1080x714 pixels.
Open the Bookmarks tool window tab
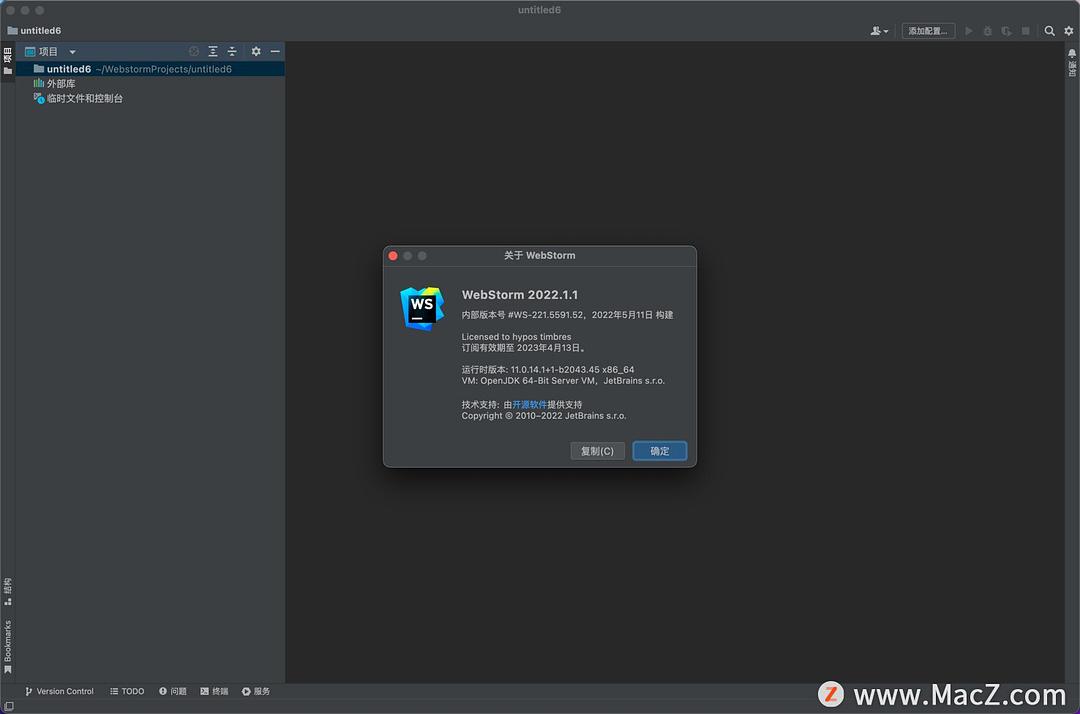coord(8,647)
